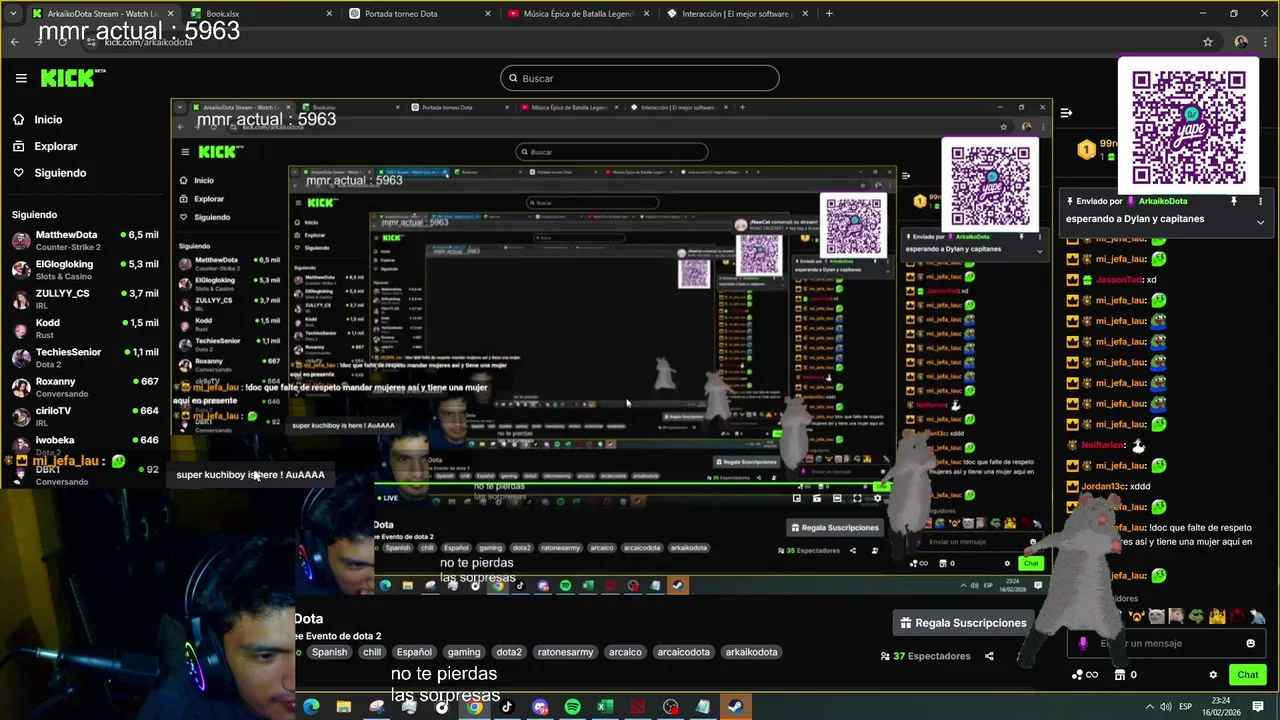Open Excel from taskbar
Screen dimensions: 1280x720
(x=605, y=707)
